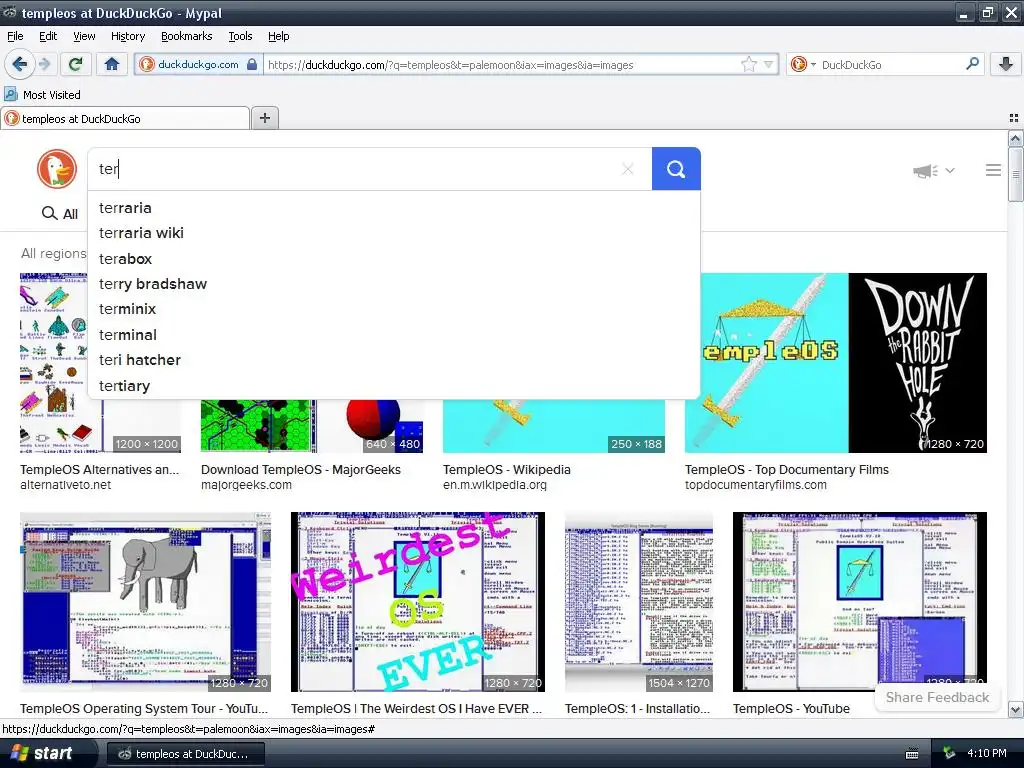Choose 'terabox' suggestion
This screenshot has width=1024, height=768.
[x=394, y=259]
